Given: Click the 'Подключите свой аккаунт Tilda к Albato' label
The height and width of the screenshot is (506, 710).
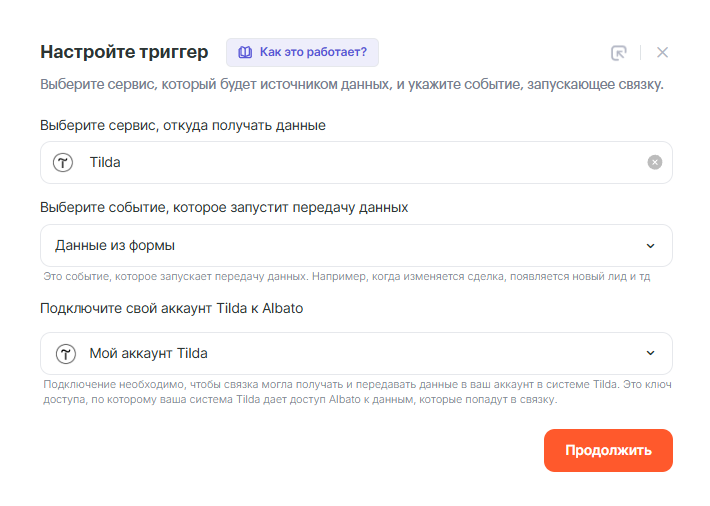Looking at the screenshot, I should pos(171,308).
